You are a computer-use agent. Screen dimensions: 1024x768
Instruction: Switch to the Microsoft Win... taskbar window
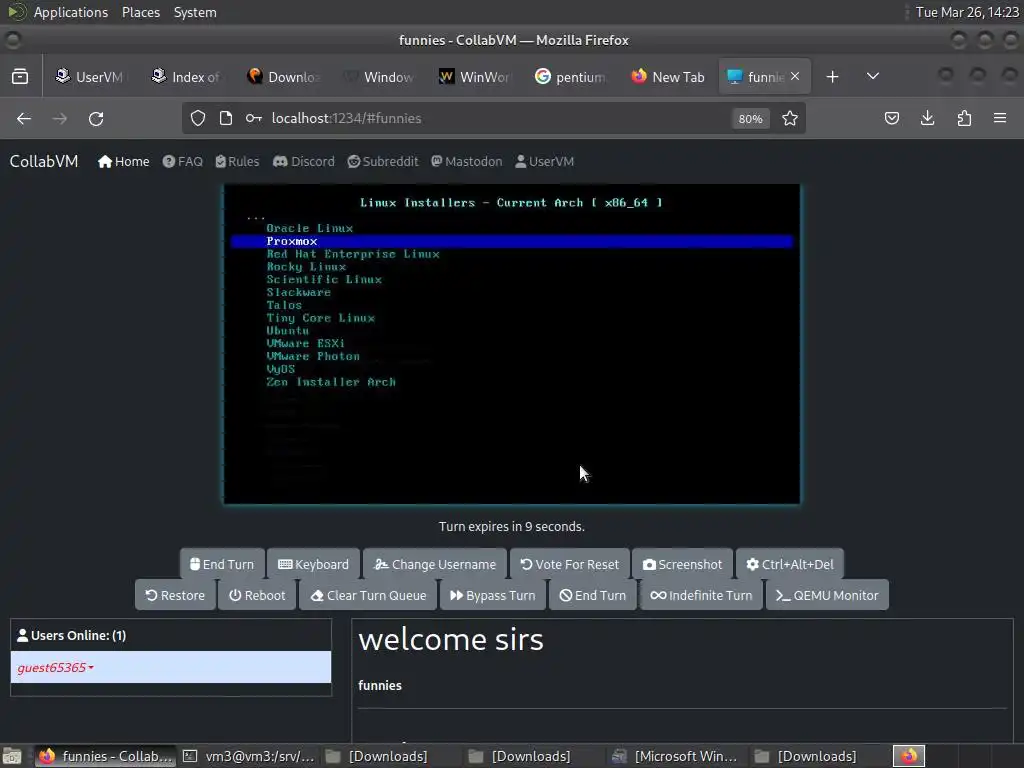click(676, 756)
